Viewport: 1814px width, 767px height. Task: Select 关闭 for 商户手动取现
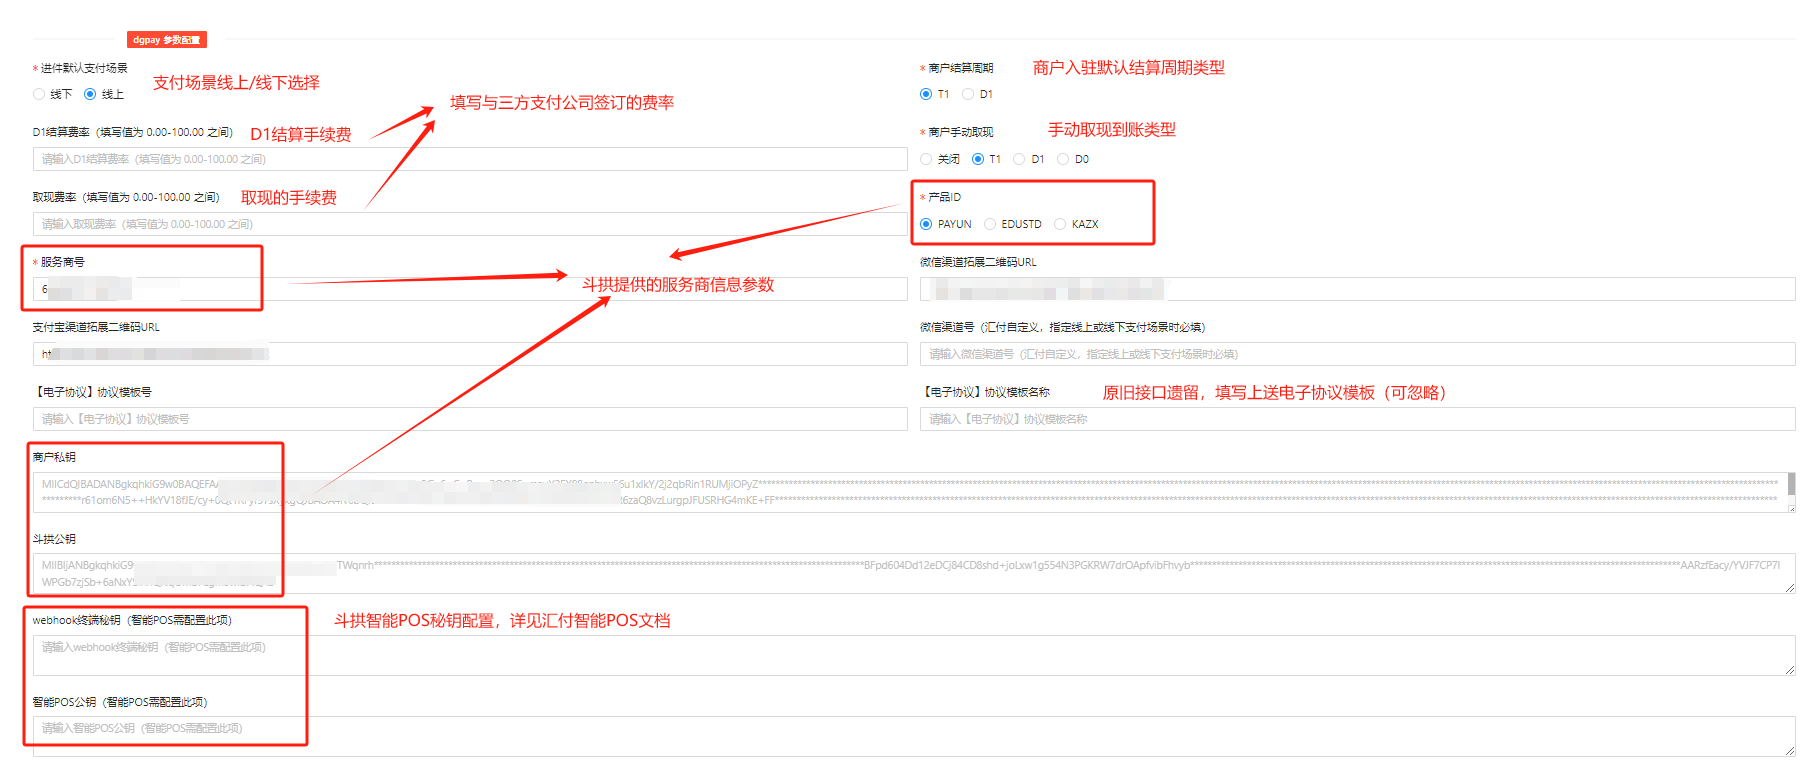coord(926,159)
